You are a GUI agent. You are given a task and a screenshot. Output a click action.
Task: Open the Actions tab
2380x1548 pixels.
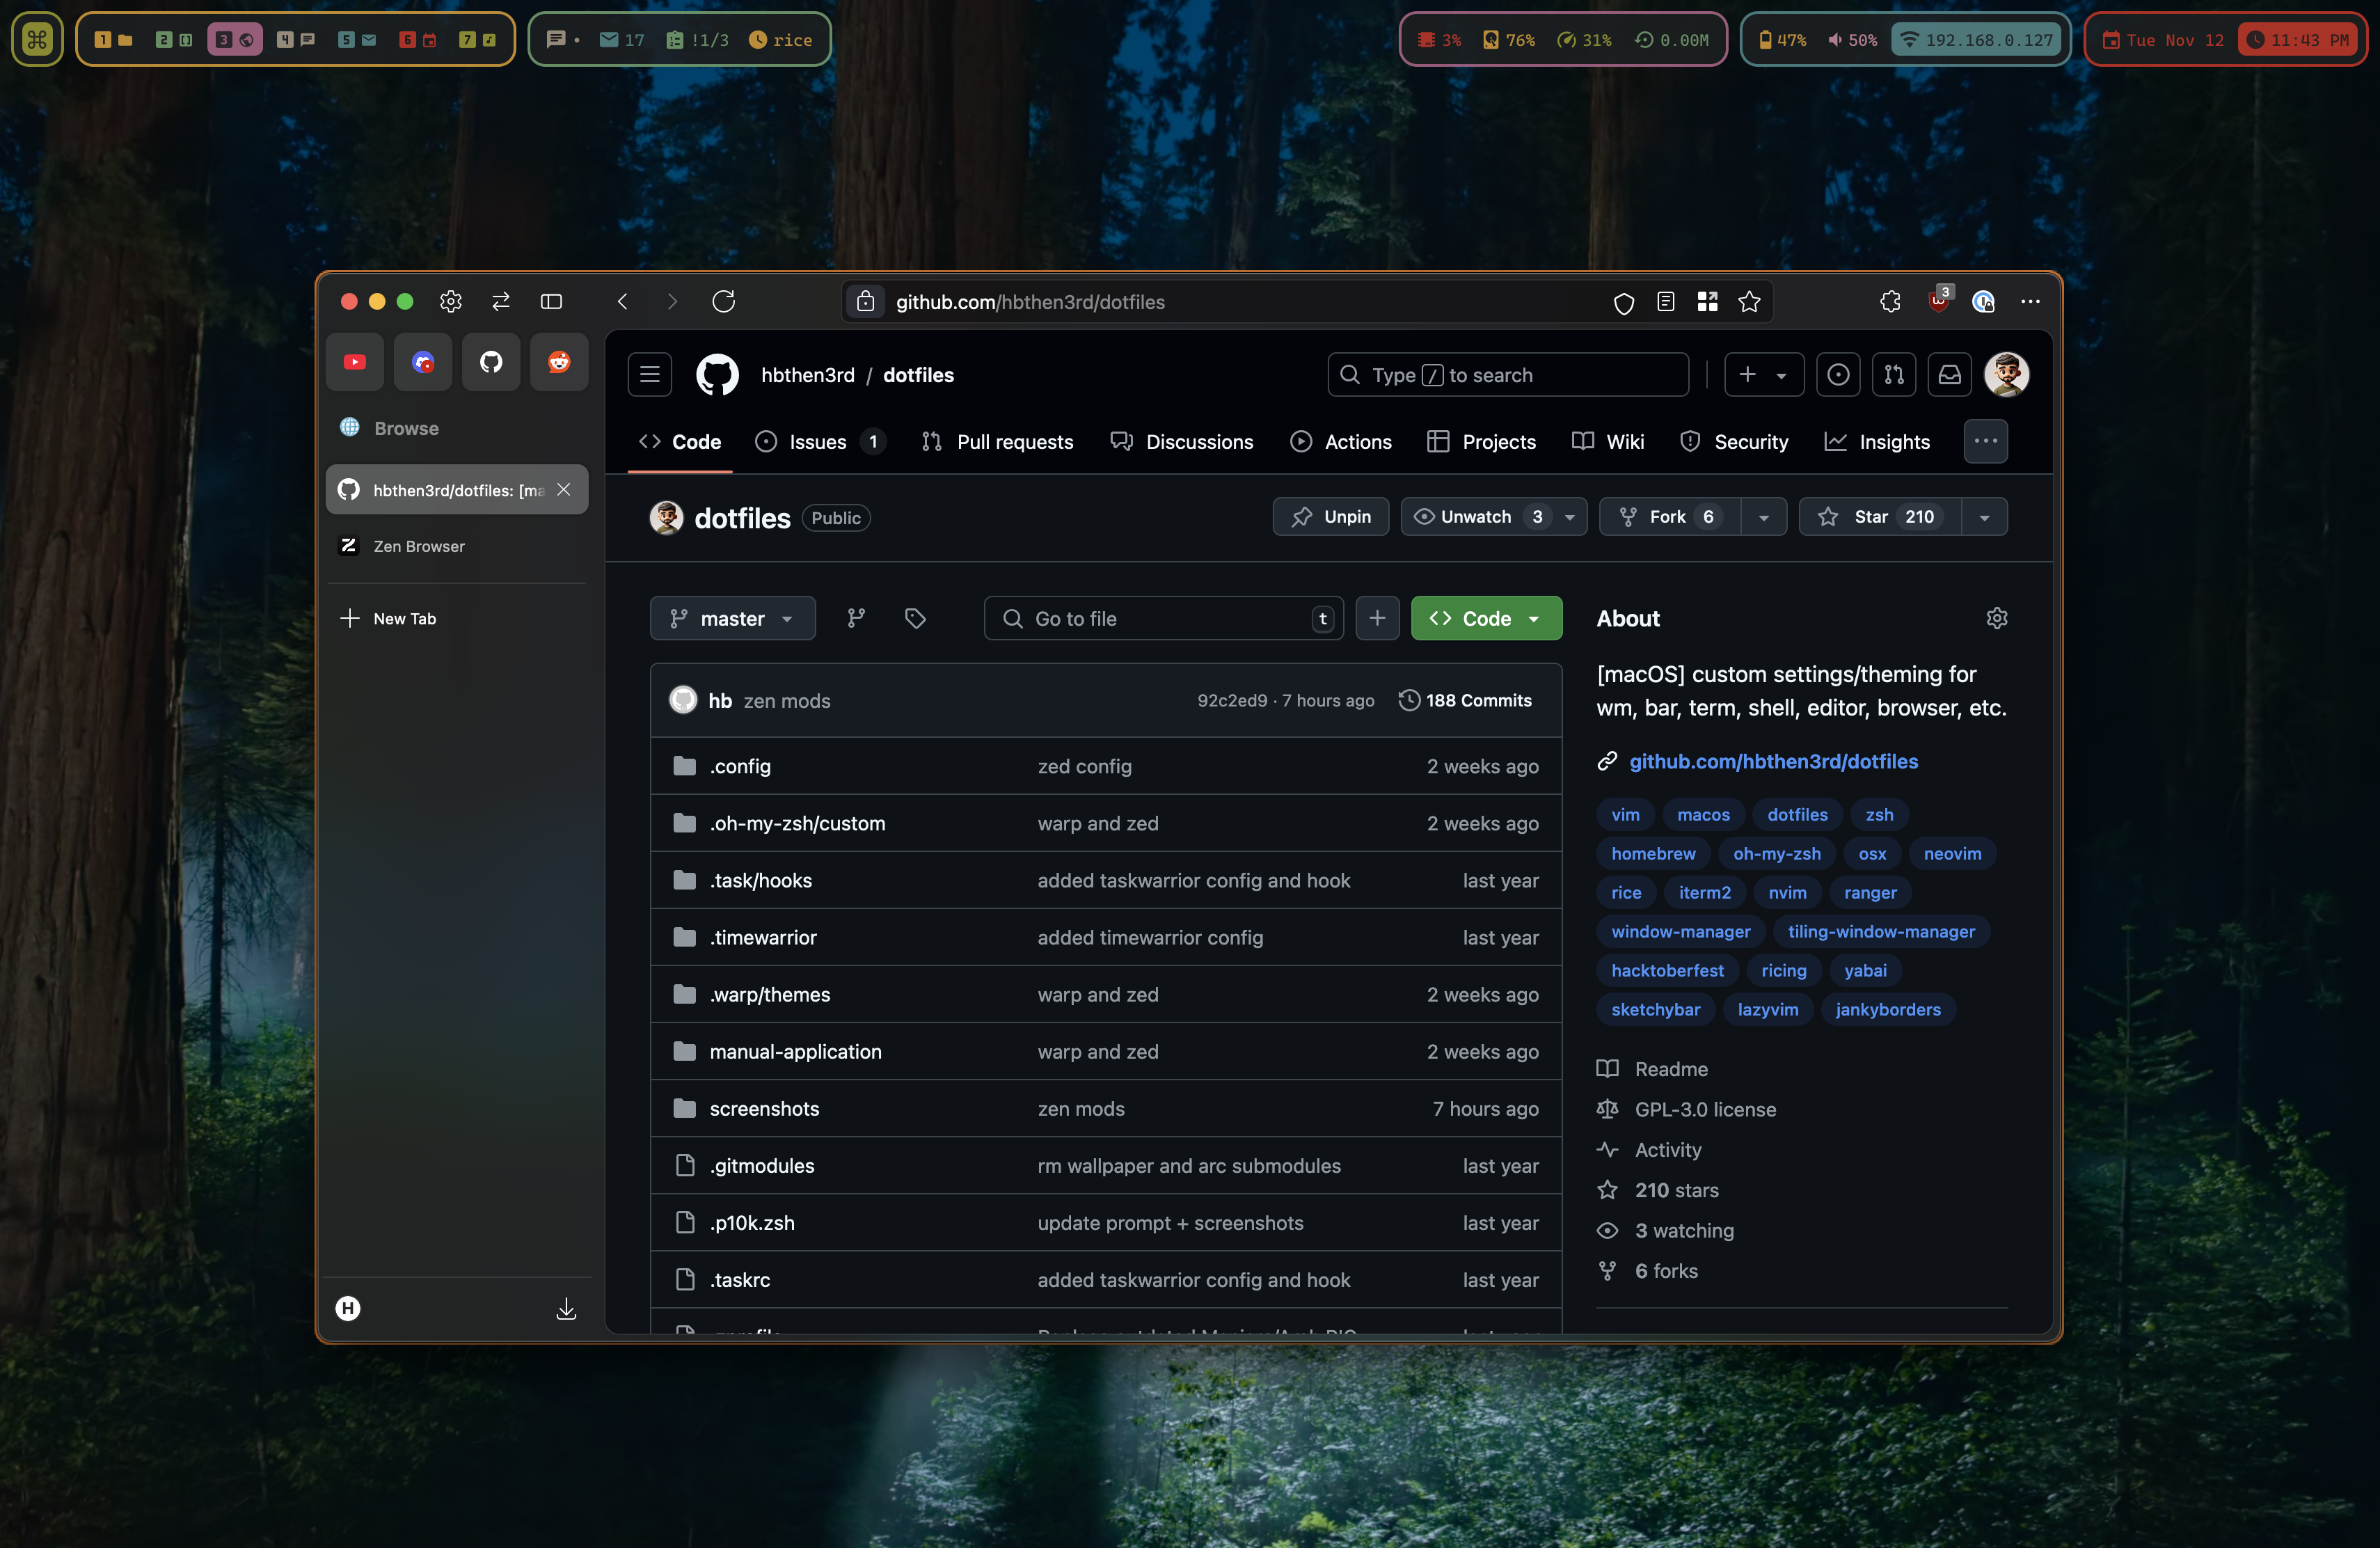click(x=1341, y=442)
